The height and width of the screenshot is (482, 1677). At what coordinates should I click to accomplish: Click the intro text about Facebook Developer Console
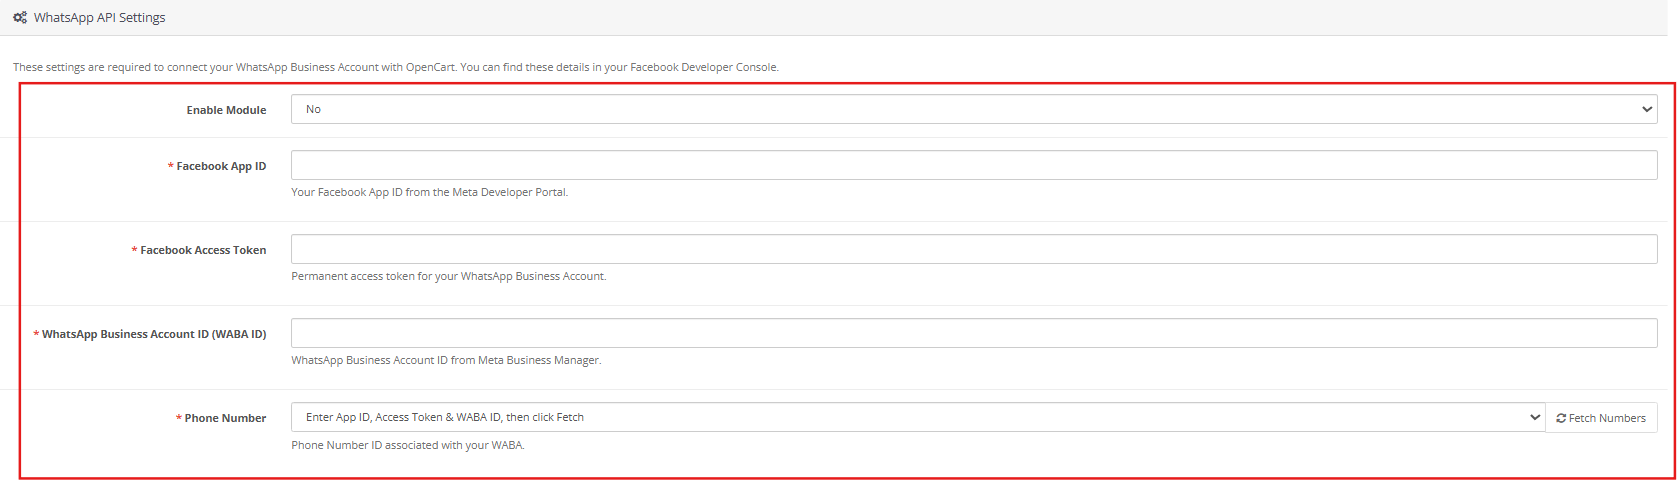pos(396,67)
